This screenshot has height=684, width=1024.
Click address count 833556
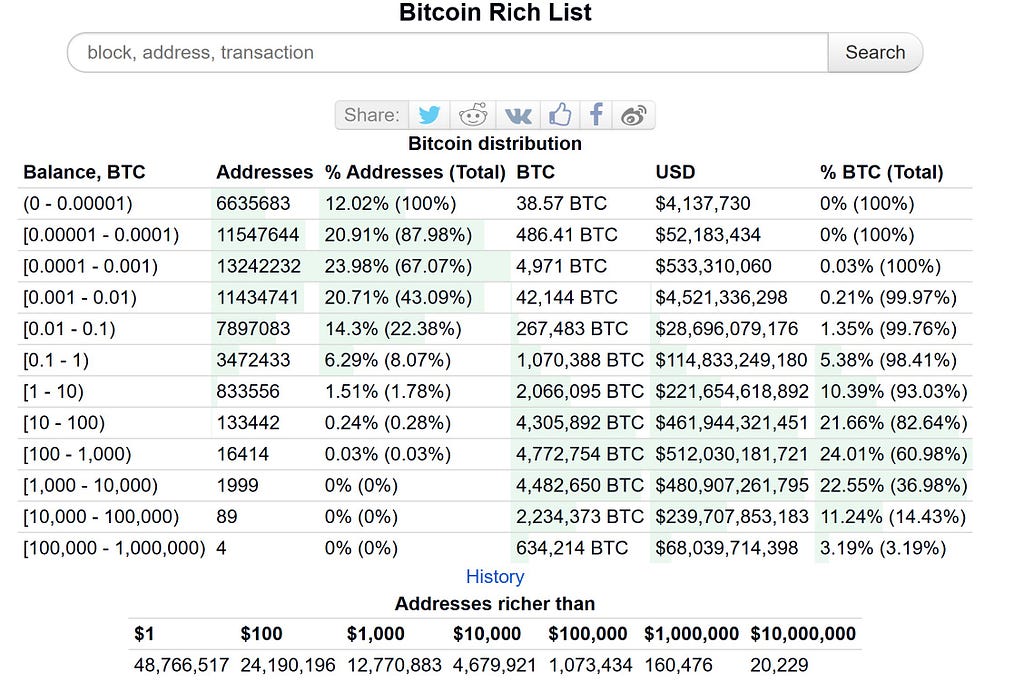tap(248, 392)
